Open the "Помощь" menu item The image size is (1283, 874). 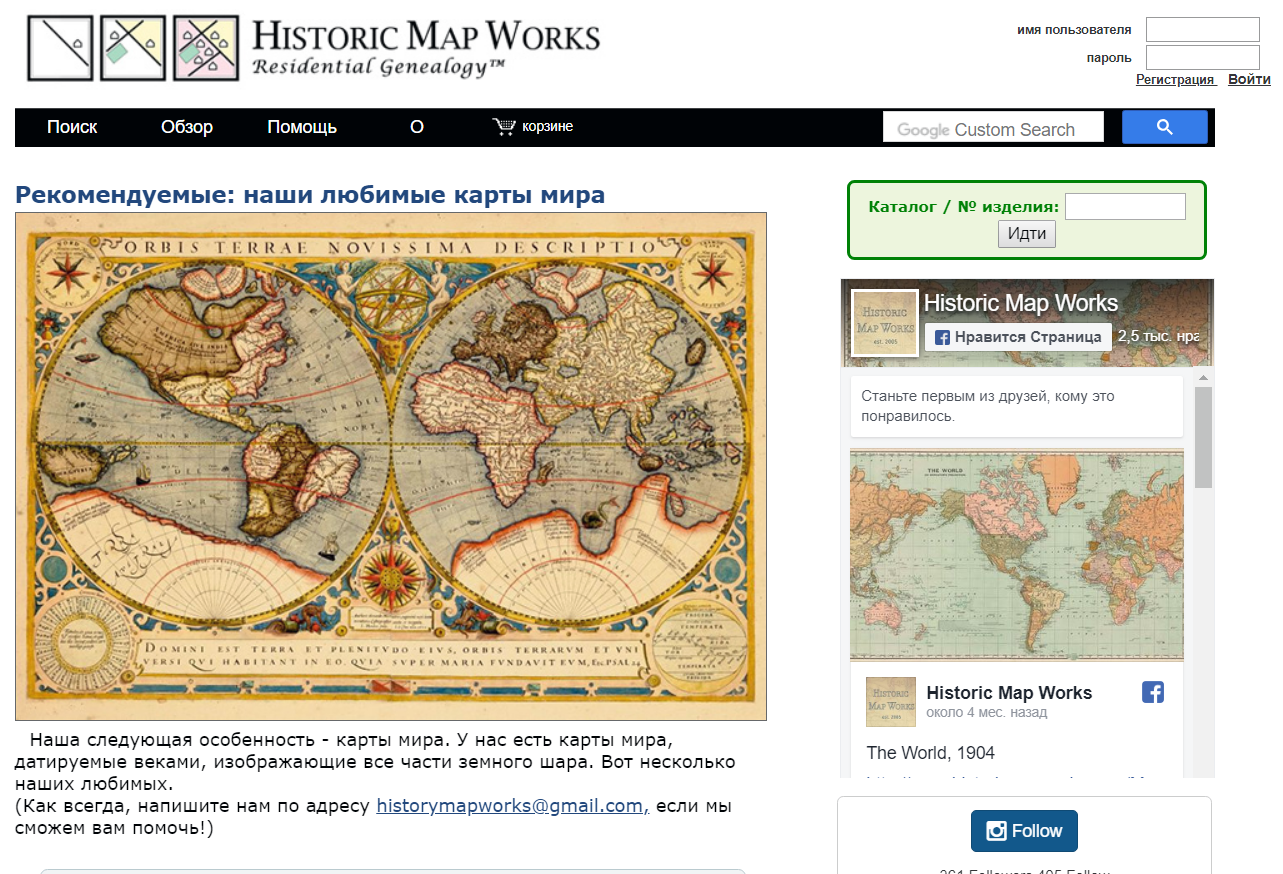tap(302, 127)
